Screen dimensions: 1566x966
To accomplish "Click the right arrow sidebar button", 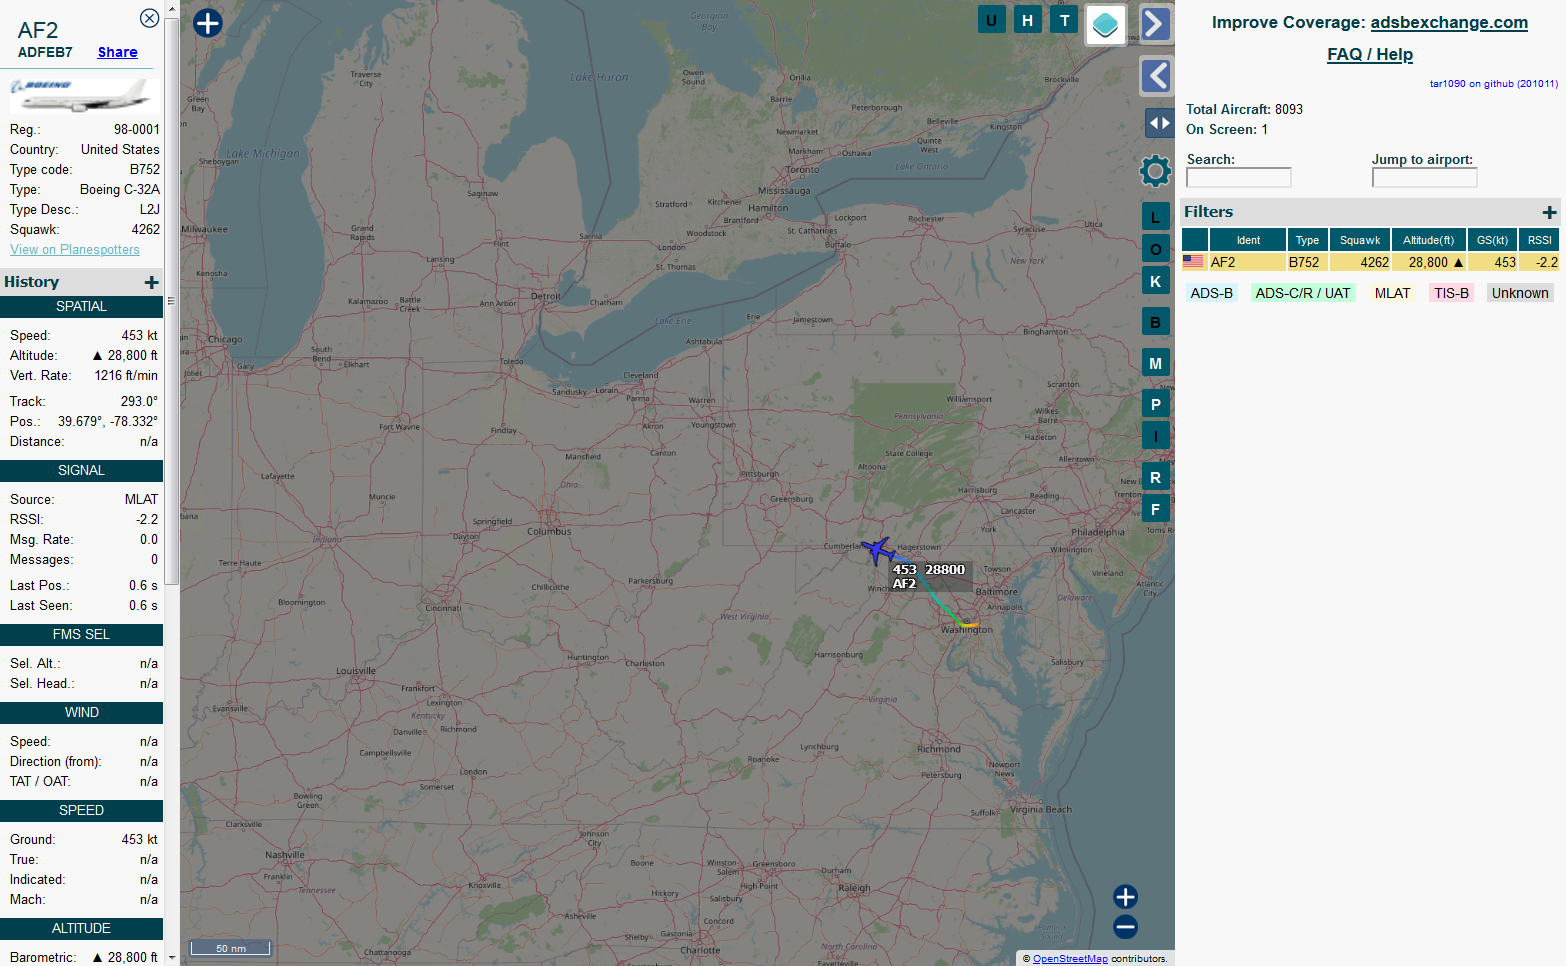I will tap(1155, 24).
